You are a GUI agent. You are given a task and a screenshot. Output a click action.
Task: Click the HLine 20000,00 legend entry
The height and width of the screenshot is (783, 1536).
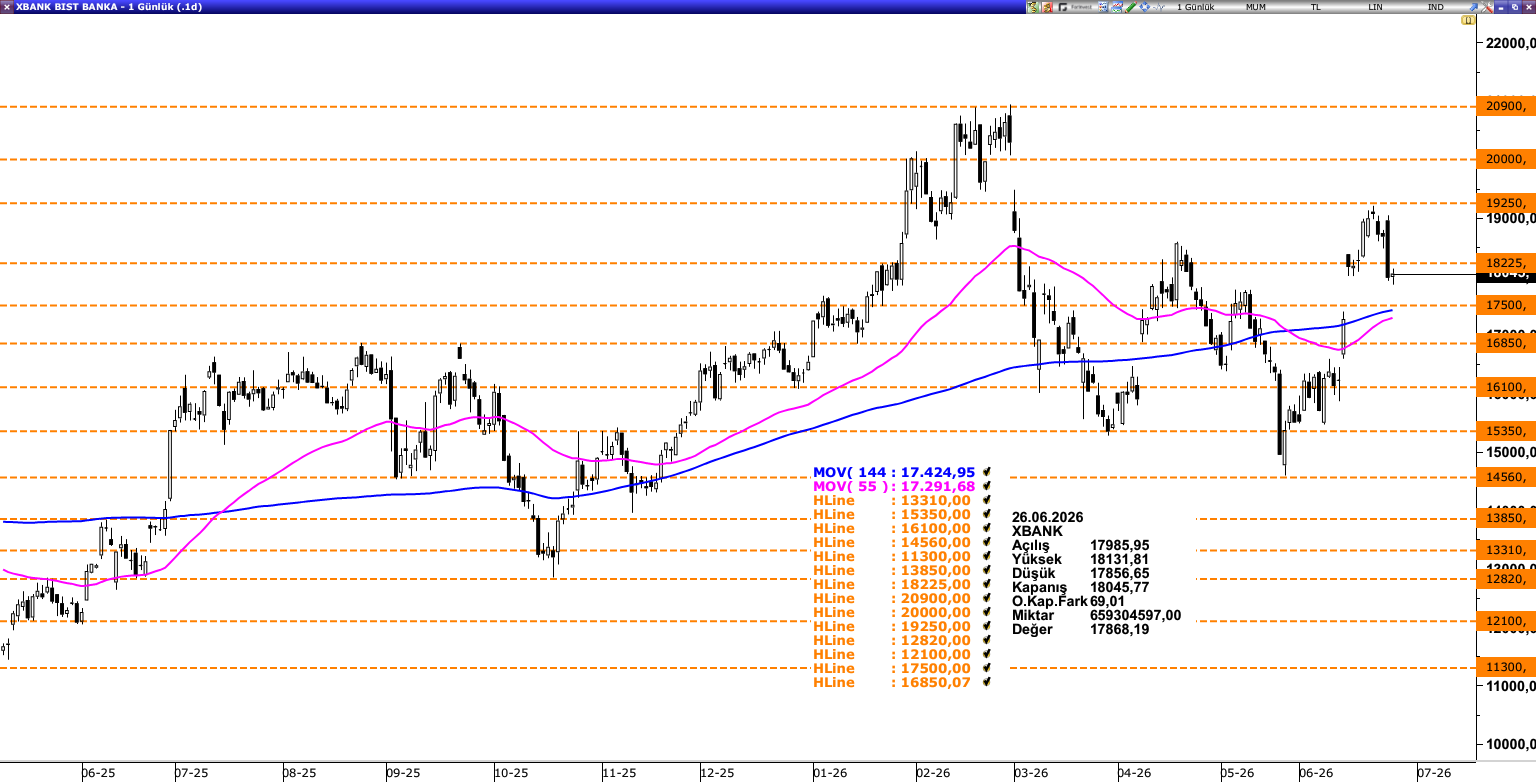892,612
